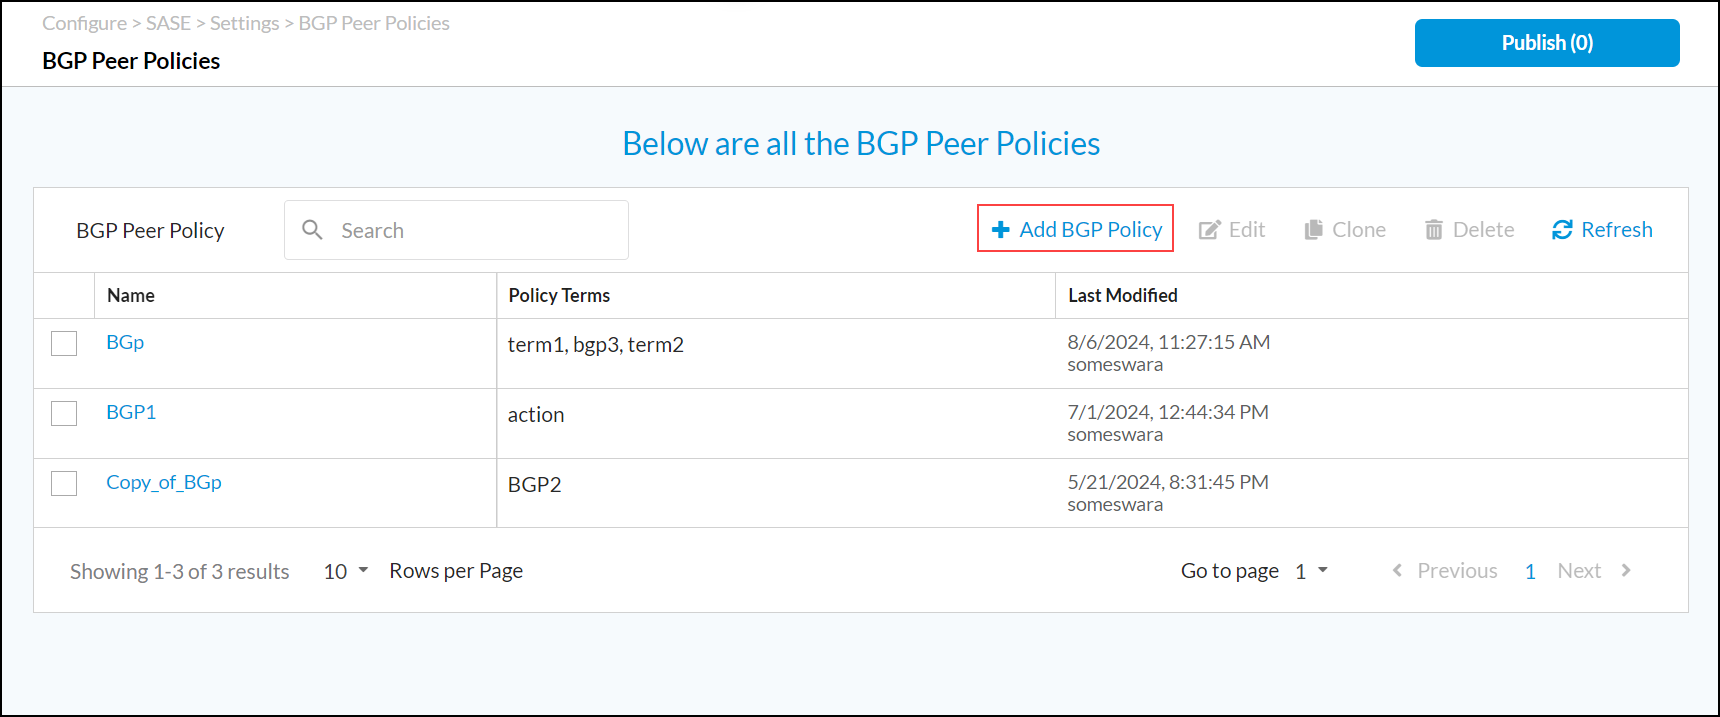This screenshot has height=717, width=1720.
Task: Sort by the Last Modified column header
Action: pos(1122,295)
